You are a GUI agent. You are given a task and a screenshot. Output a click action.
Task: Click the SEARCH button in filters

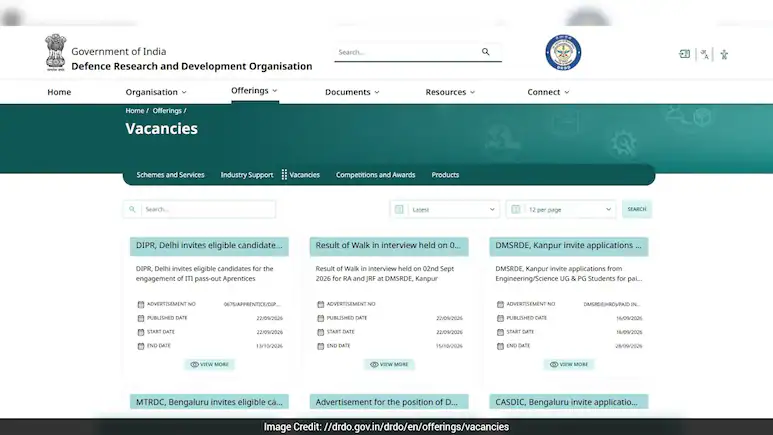click(x=636, y=209)
